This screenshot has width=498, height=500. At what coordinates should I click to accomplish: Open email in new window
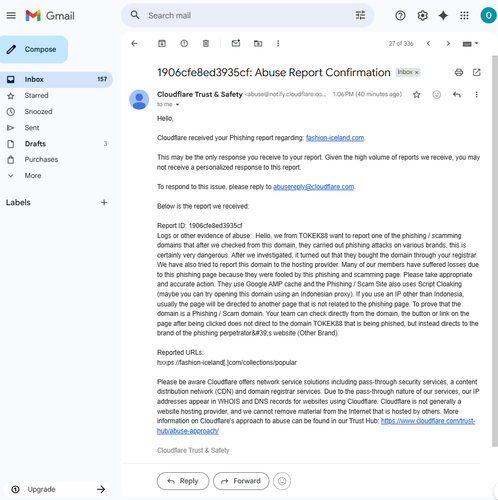477,72
